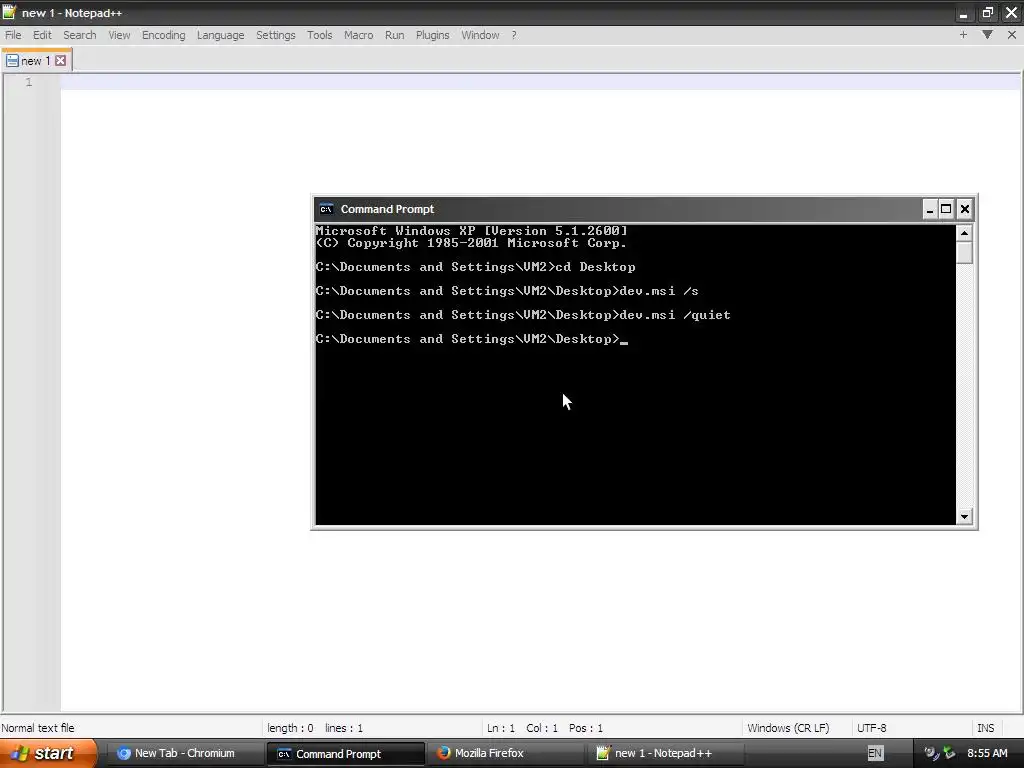Click line number 1 in the margin
This screenshot has width=1024, height=768.
(29, 82)
